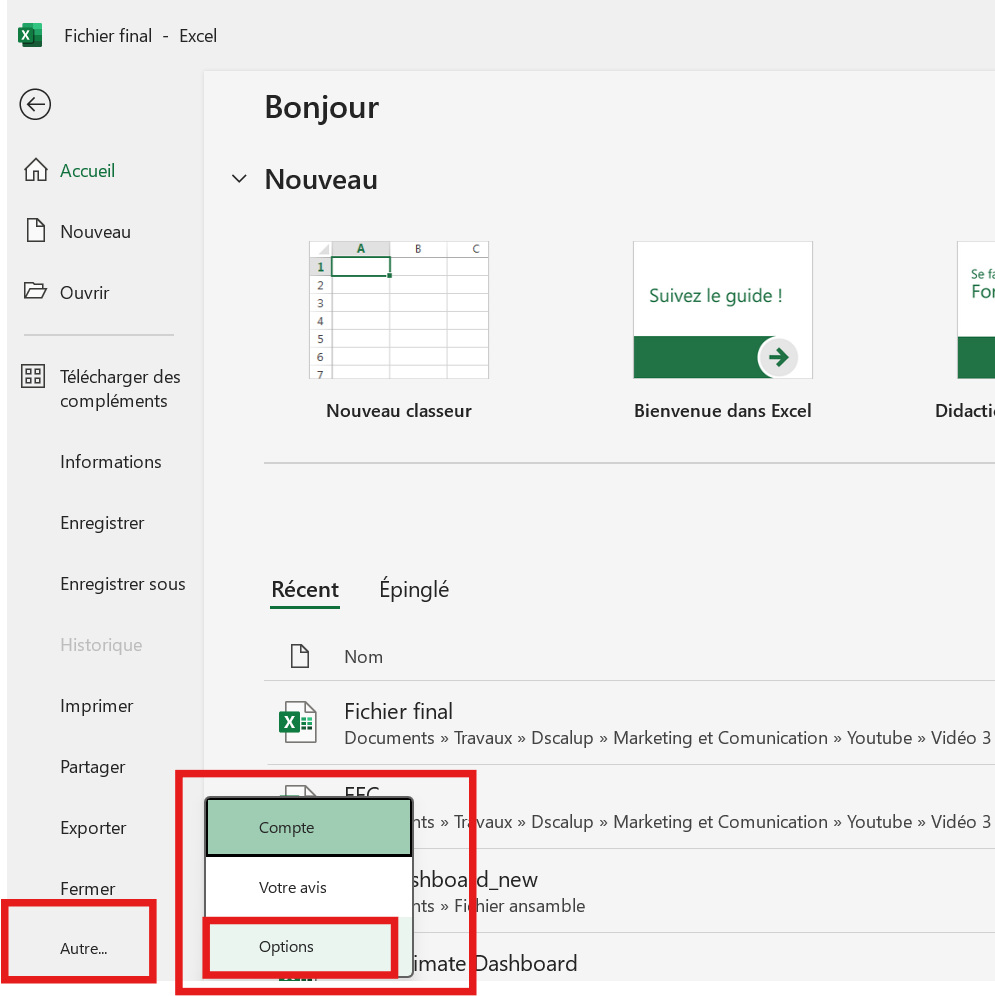Viewport: 995px width, 996px height.
Task: Open the Informations page
Action: [x=111, y=462]
